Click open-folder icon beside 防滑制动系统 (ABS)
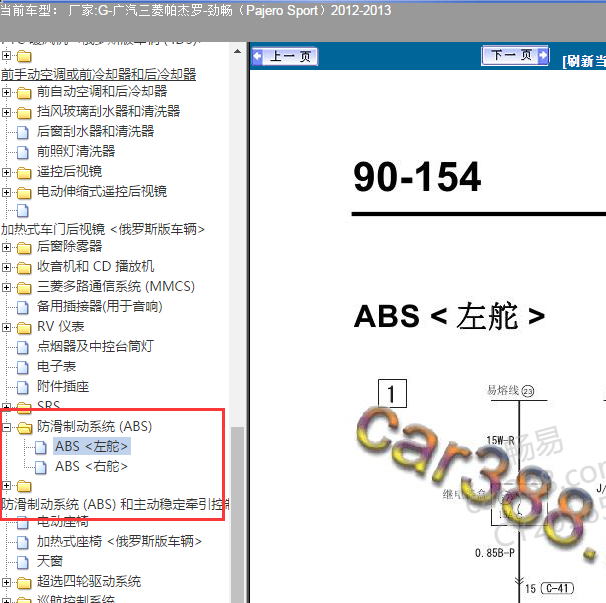606x603 pixels. coord(25,428)
